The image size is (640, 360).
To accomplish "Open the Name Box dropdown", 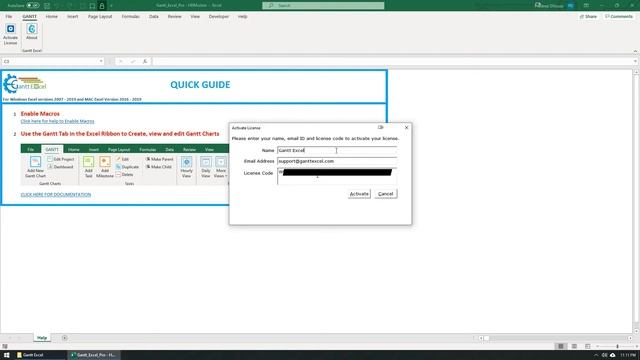I will tap(101, 61).
